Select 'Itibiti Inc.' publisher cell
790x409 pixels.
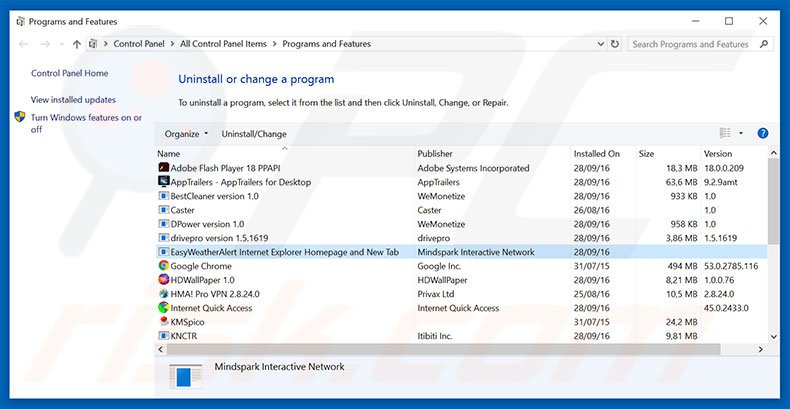pyautogui.click(x=435, y=336)
